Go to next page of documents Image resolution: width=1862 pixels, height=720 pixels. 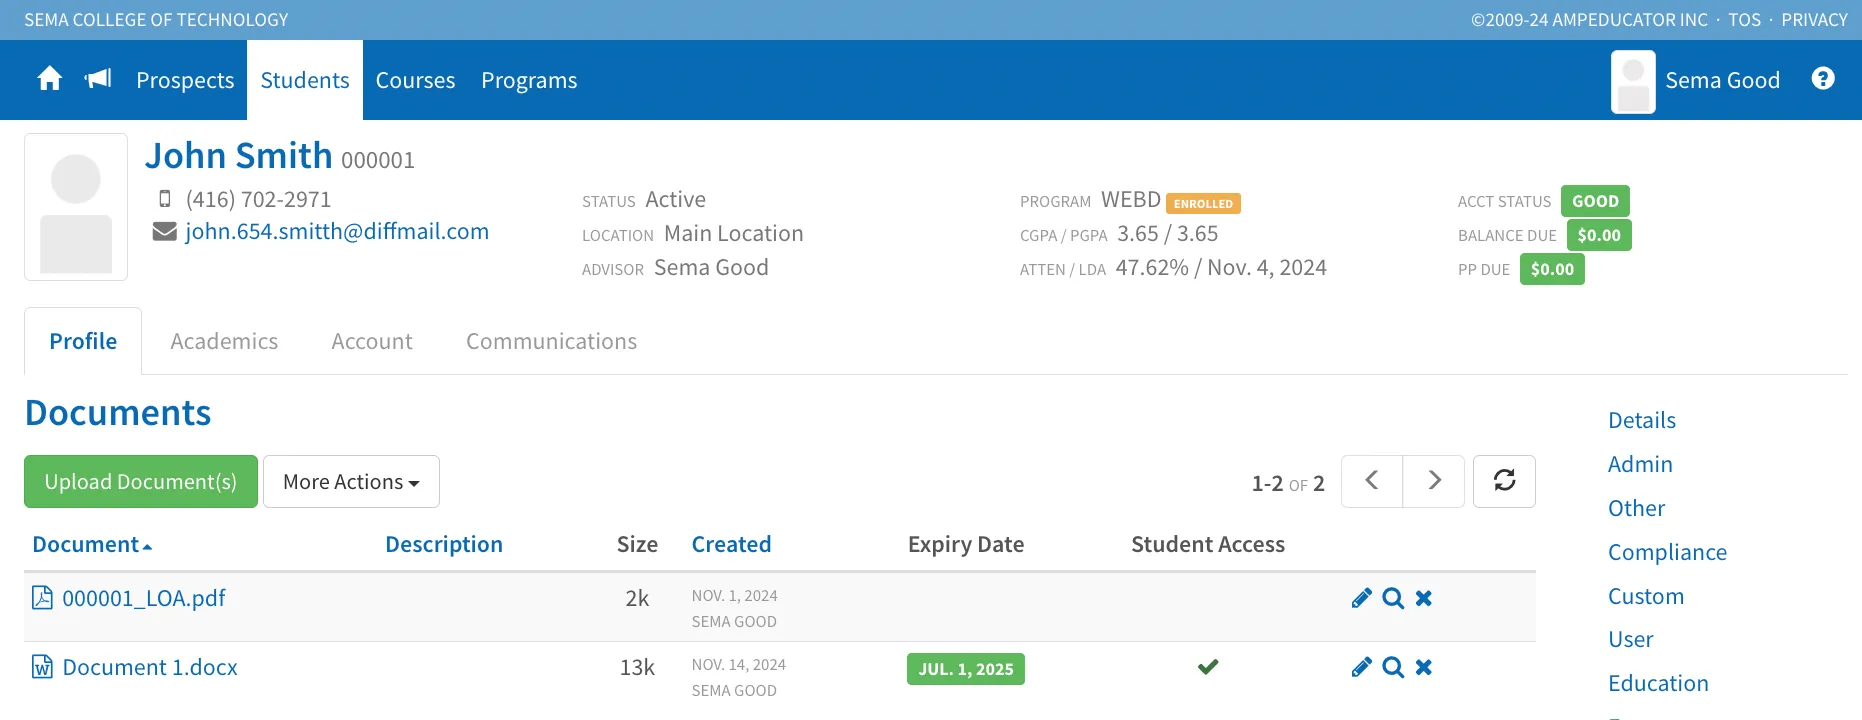(x=1434, y=481)
